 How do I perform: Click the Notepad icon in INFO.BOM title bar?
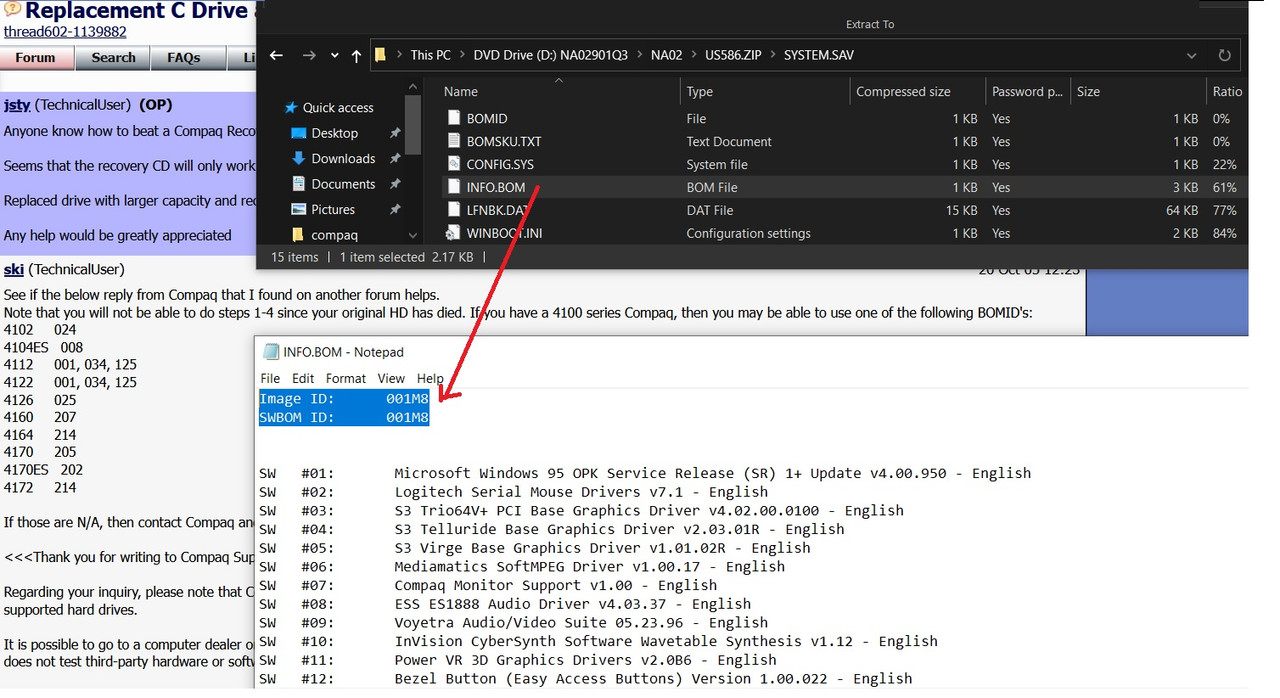(x=271, y=352)
